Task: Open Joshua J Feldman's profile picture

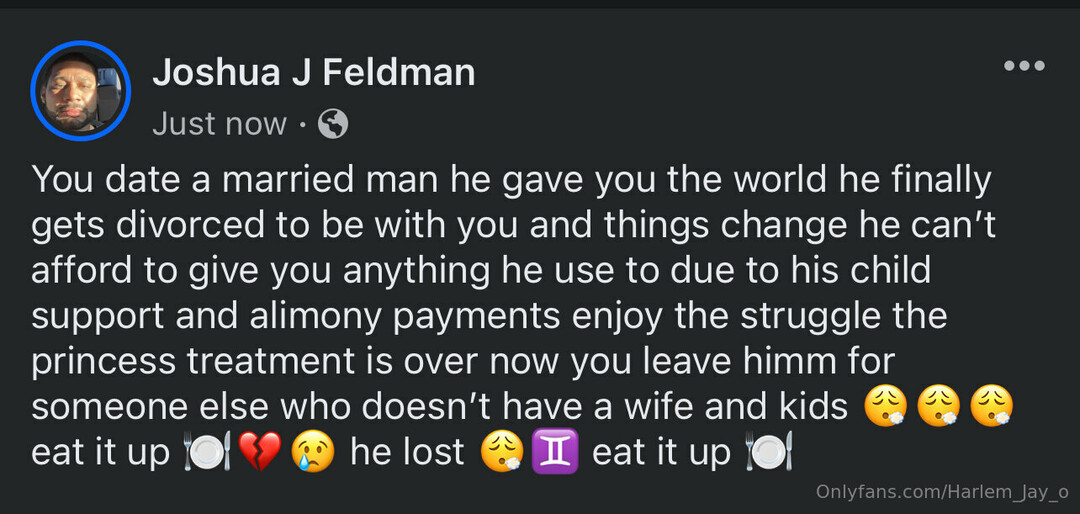Action: point(81,91)
